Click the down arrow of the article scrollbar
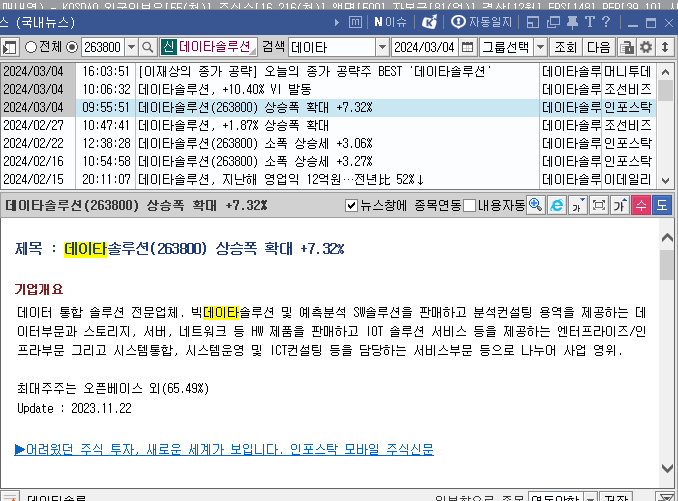The height and width of the screenshot is (501, 678). click(667, 468)
